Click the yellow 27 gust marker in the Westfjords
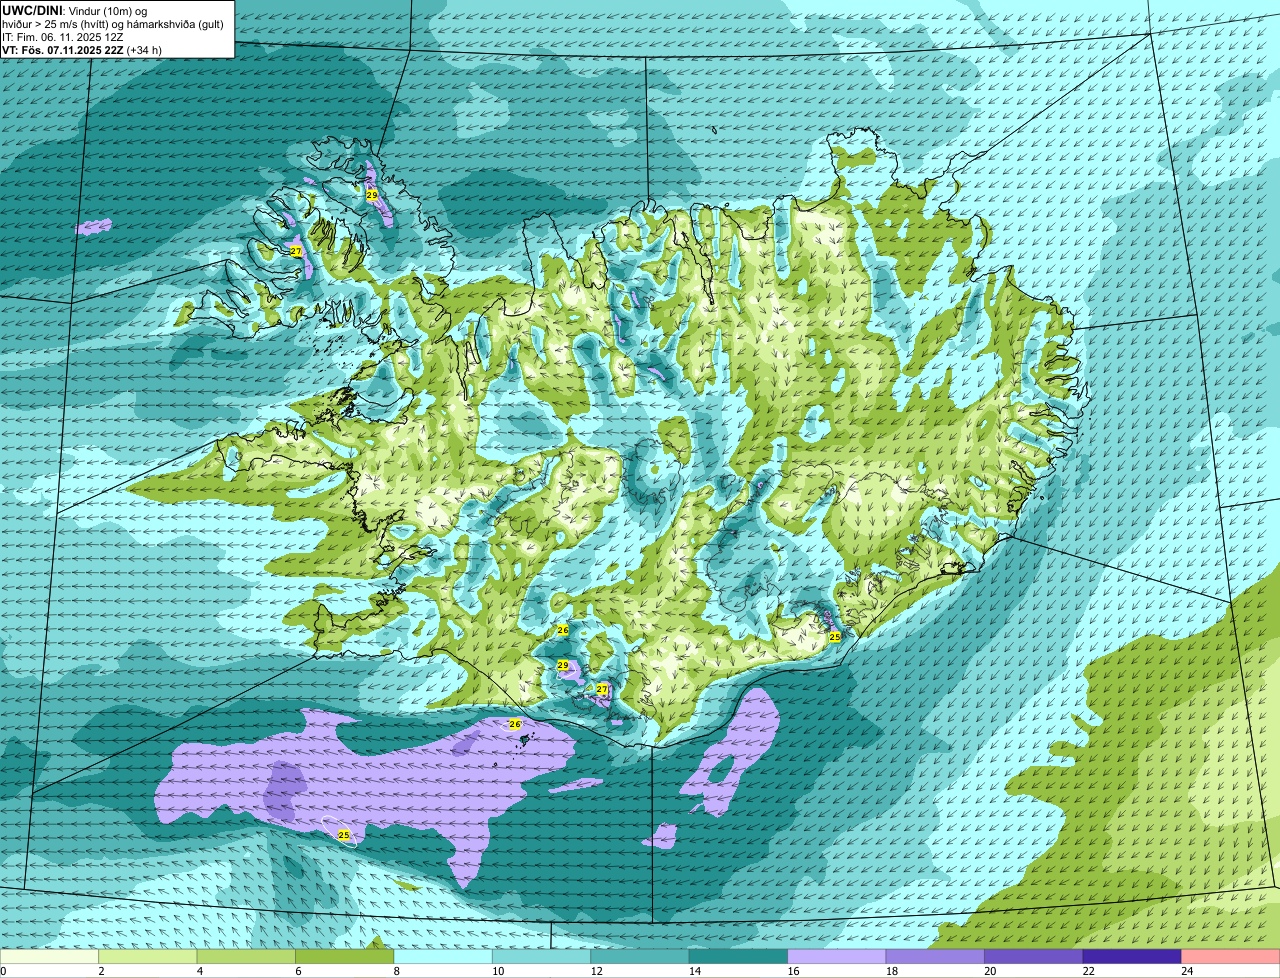Screen dimensions: 1280x978 point(296,251)
